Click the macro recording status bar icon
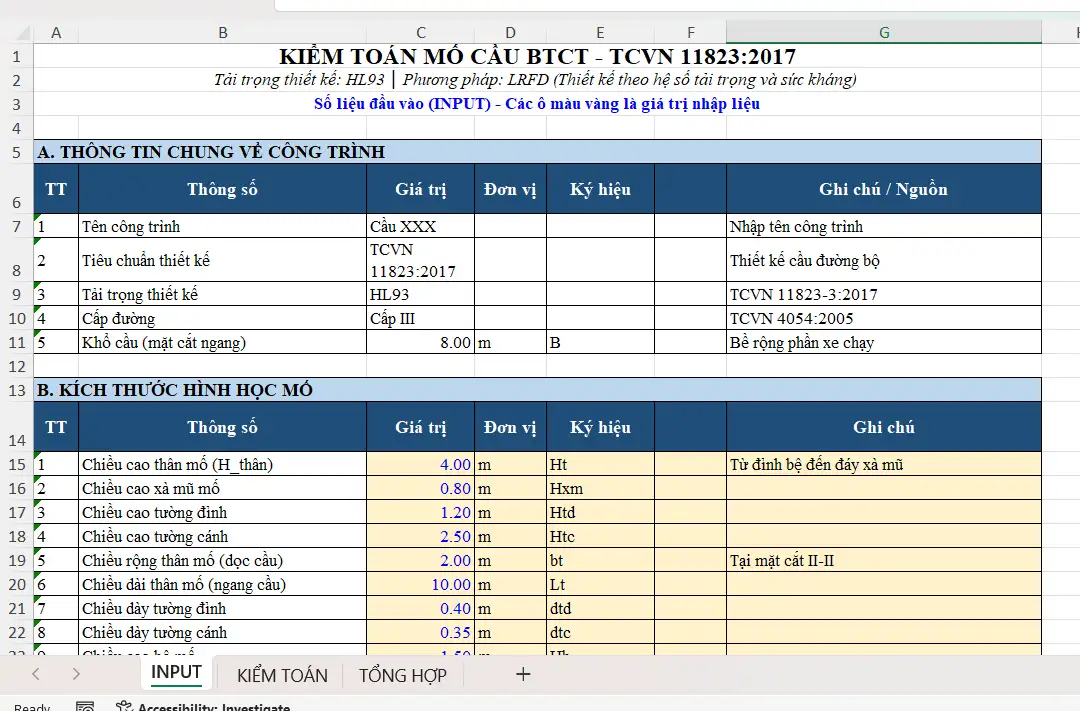The width and height of the screenshot is (1080, 711). [85, 706]
